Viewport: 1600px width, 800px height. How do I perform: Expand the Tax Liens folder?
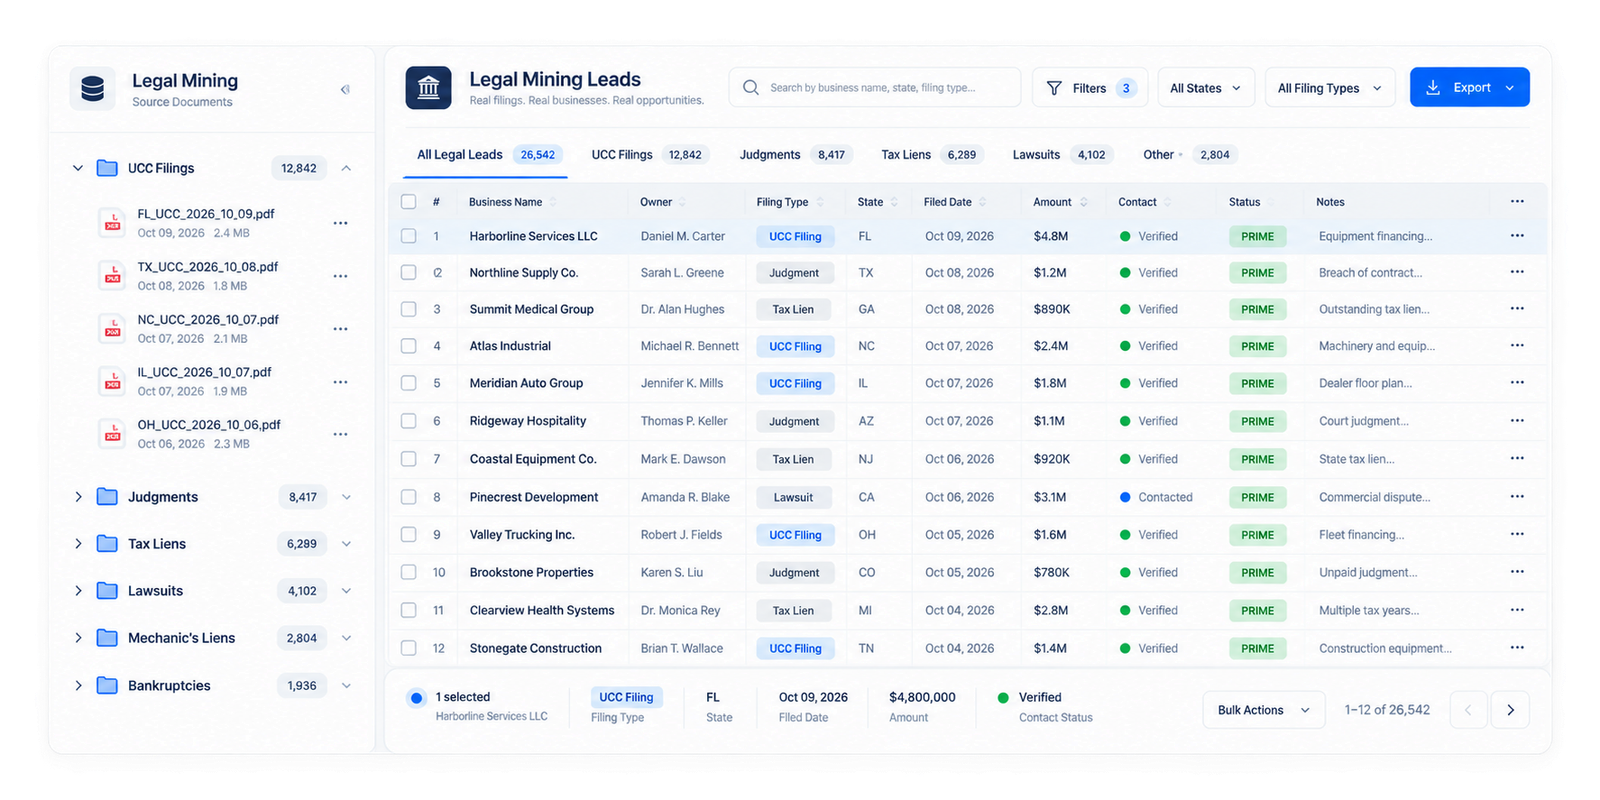click(78, 544)
